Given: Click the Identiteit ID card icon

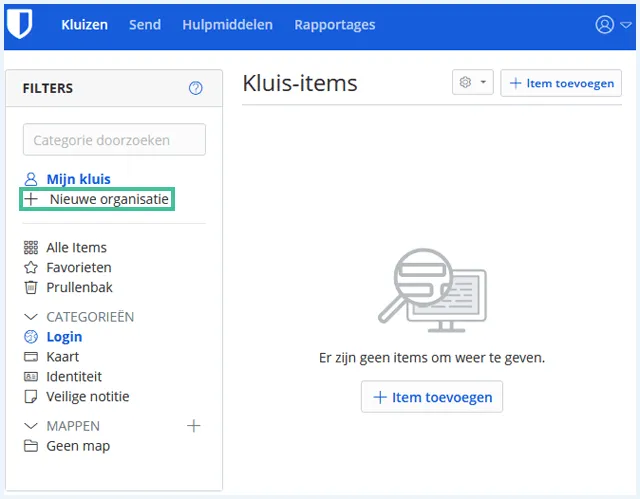Looking at the screenshot, I should tap(31, 377).
